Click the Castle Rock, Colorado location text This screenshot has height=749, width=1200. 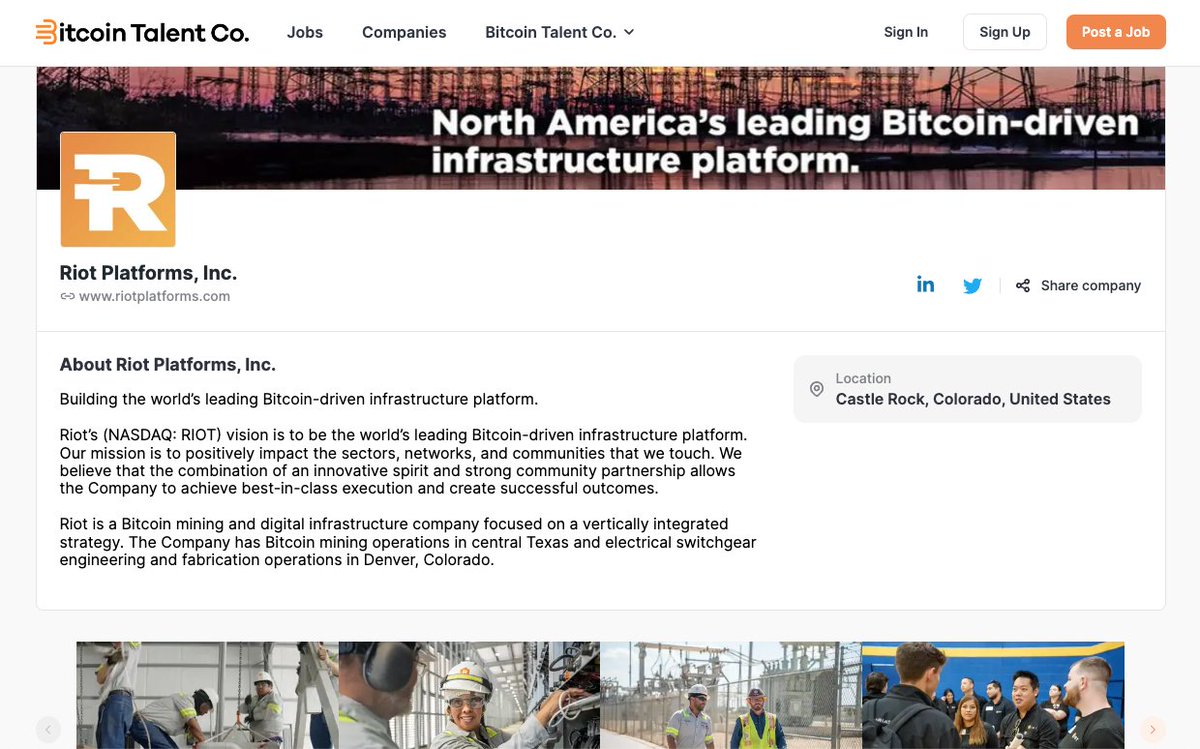pyautogui.click(x=973, y=399)
